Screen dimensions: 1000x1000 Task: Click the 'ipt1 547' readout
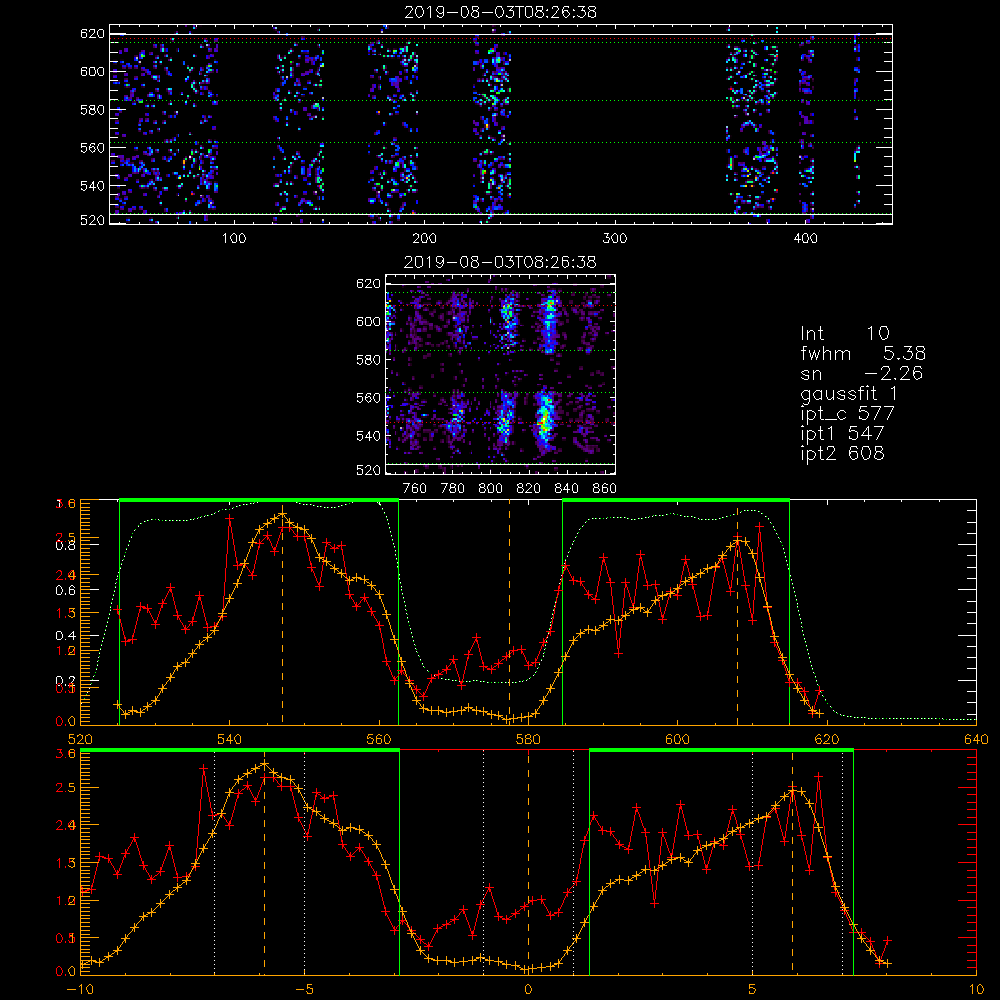842,434
